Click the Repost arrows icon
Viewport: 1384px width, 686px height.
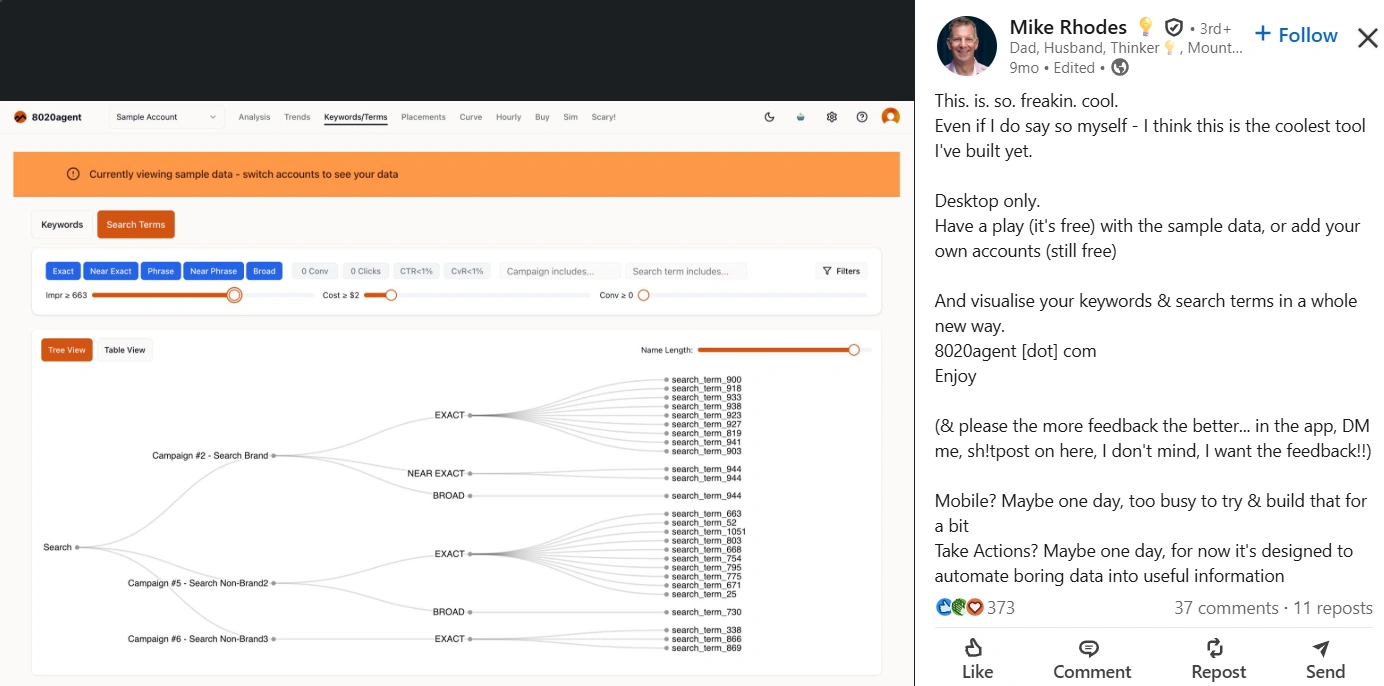click(1216, 648)
